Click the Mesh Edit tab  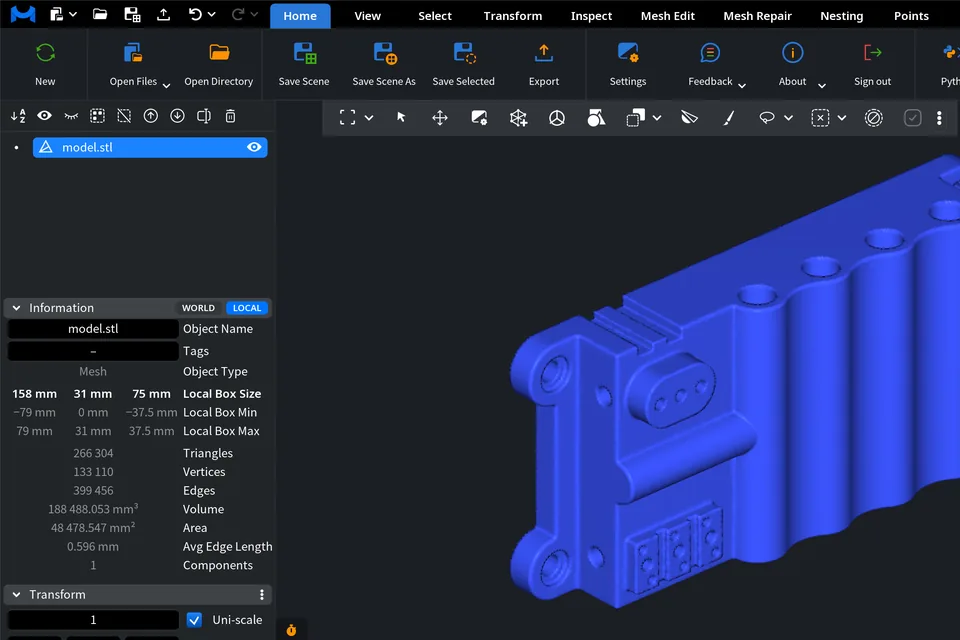click(667, 16)
